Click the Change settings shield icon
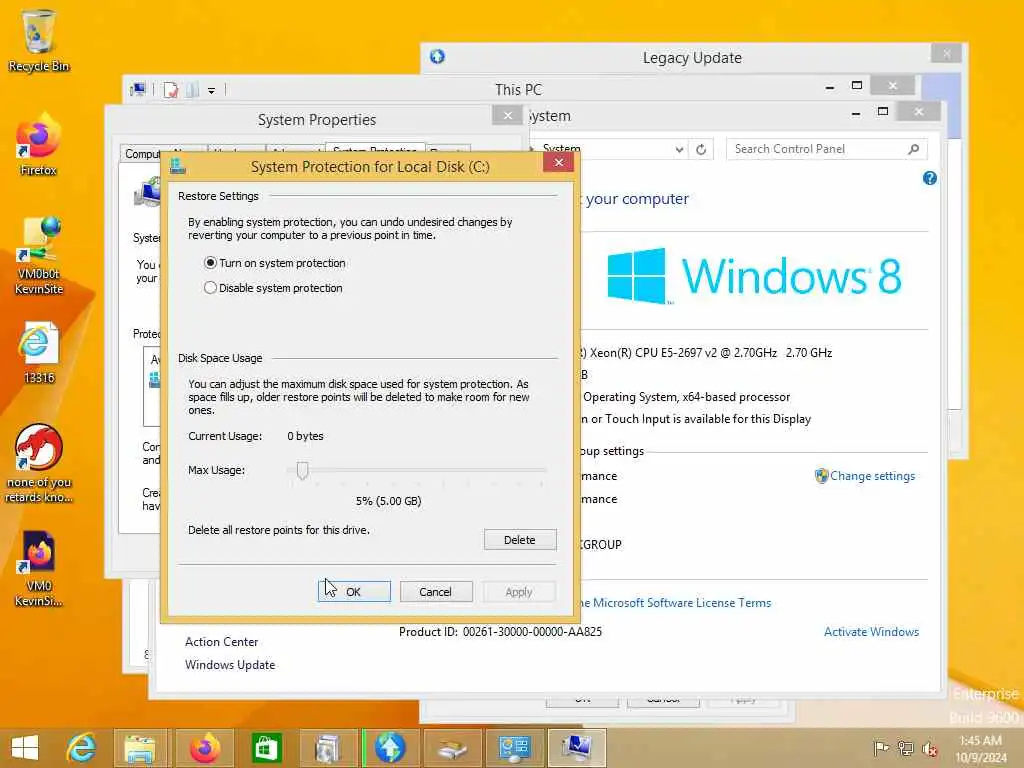Screen dimensions: 1024x768 pos(822,476)
